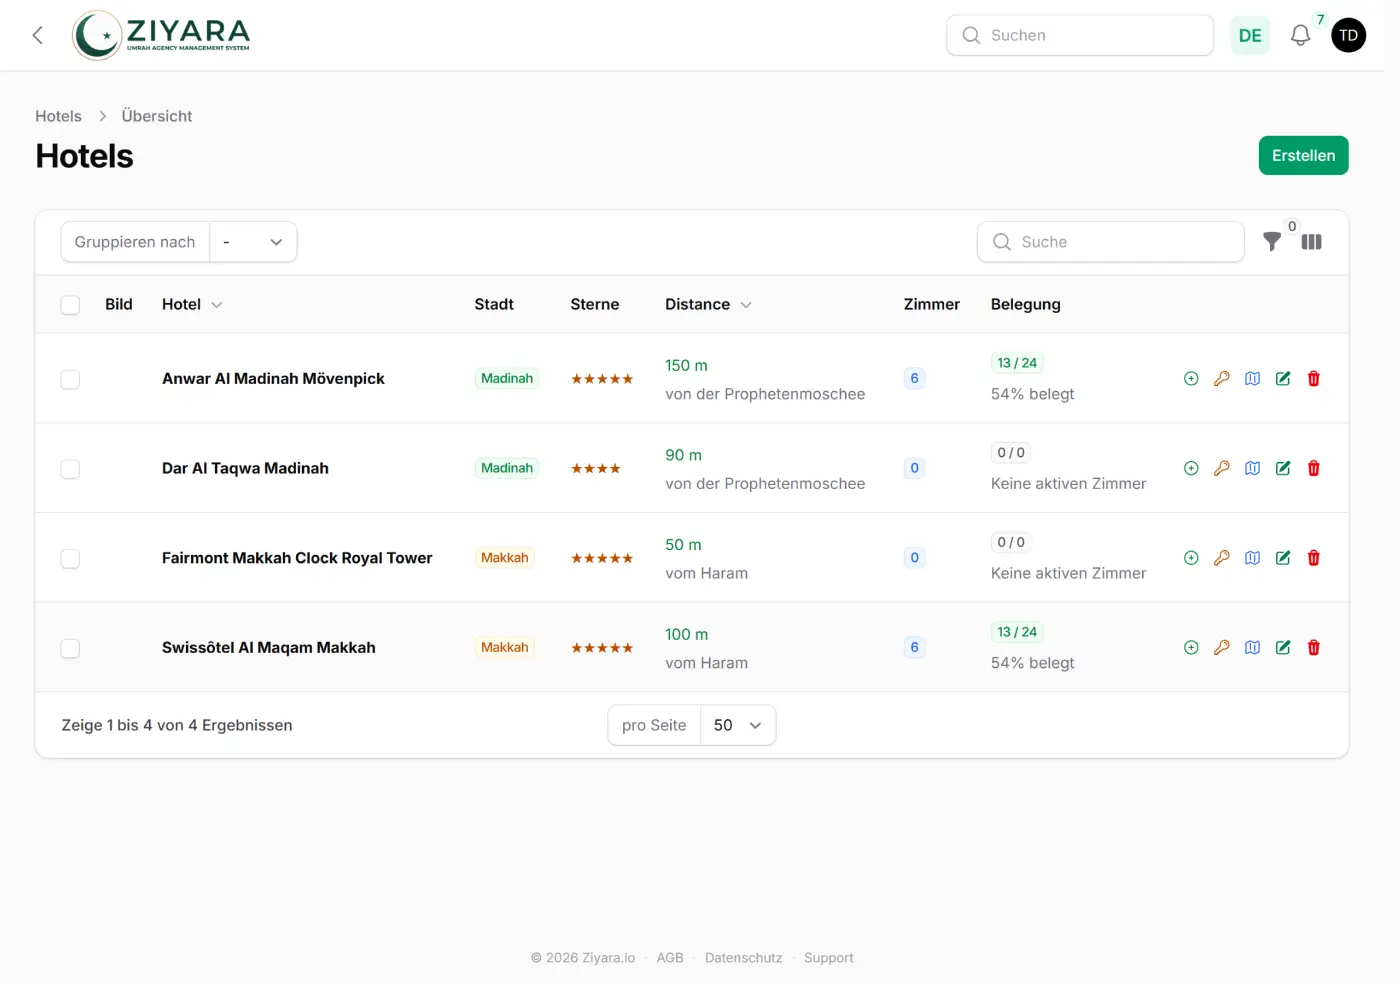Sort by the Hotel column header
Viewport: 1400px width, 984px height.
pyautogui.click(x=192, y=304)
